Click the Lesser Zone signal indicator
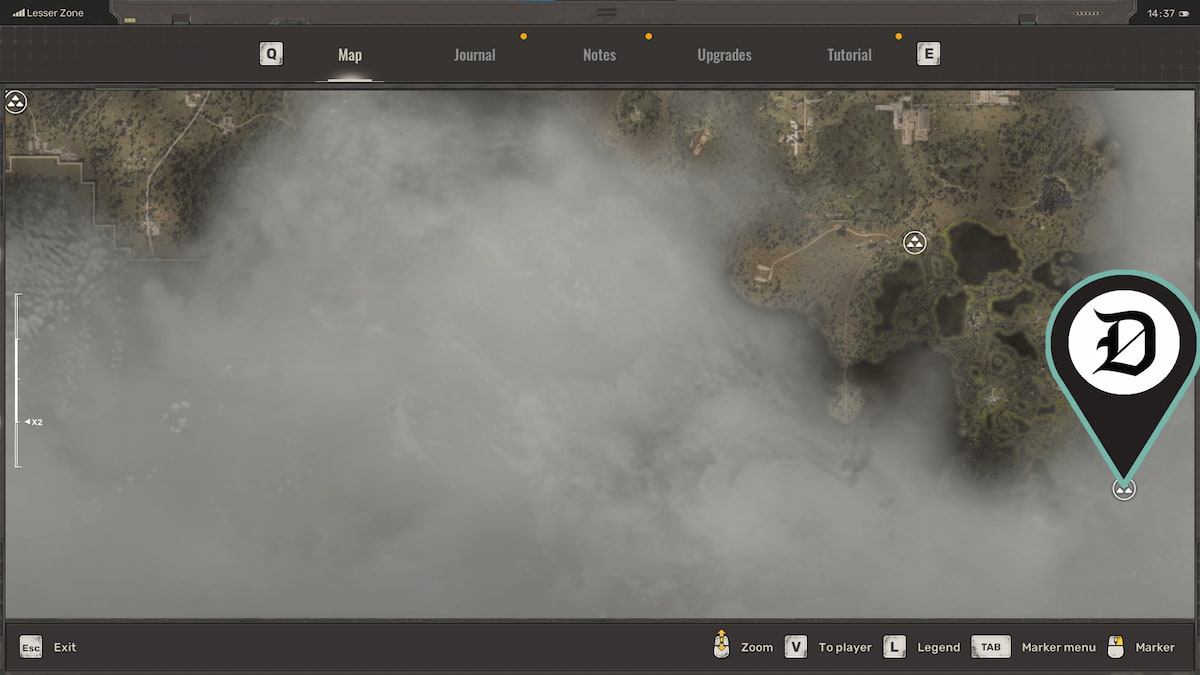The image size is (1200, 675). [x=48, y=13]
